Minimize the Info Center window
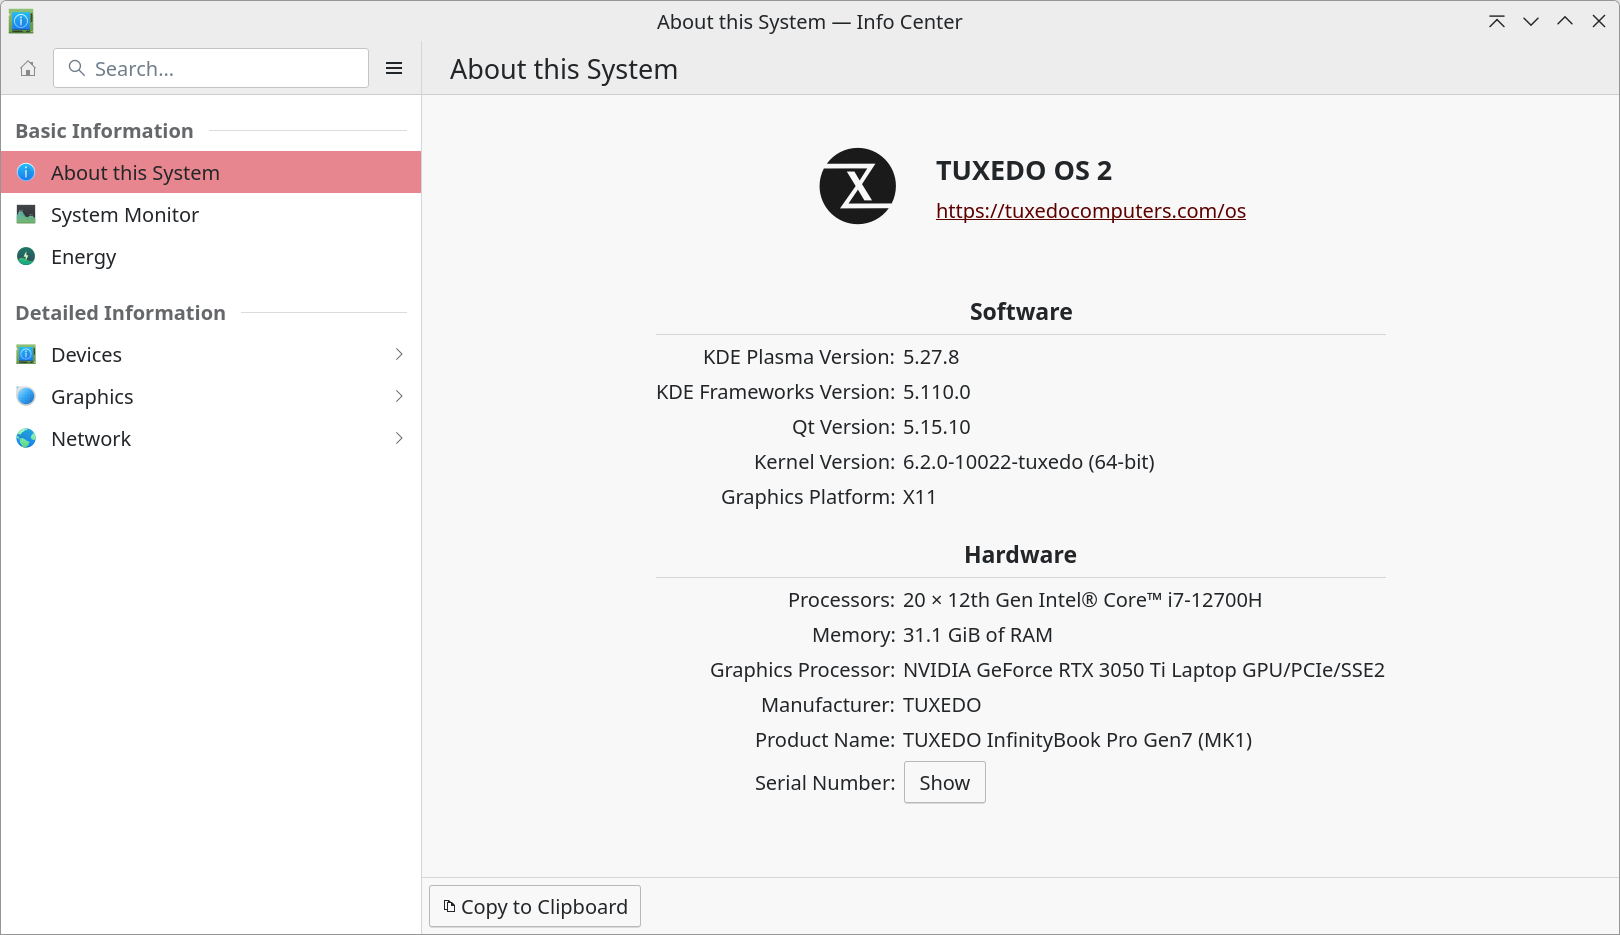 pyautogui.click(x=1531, y=21)
